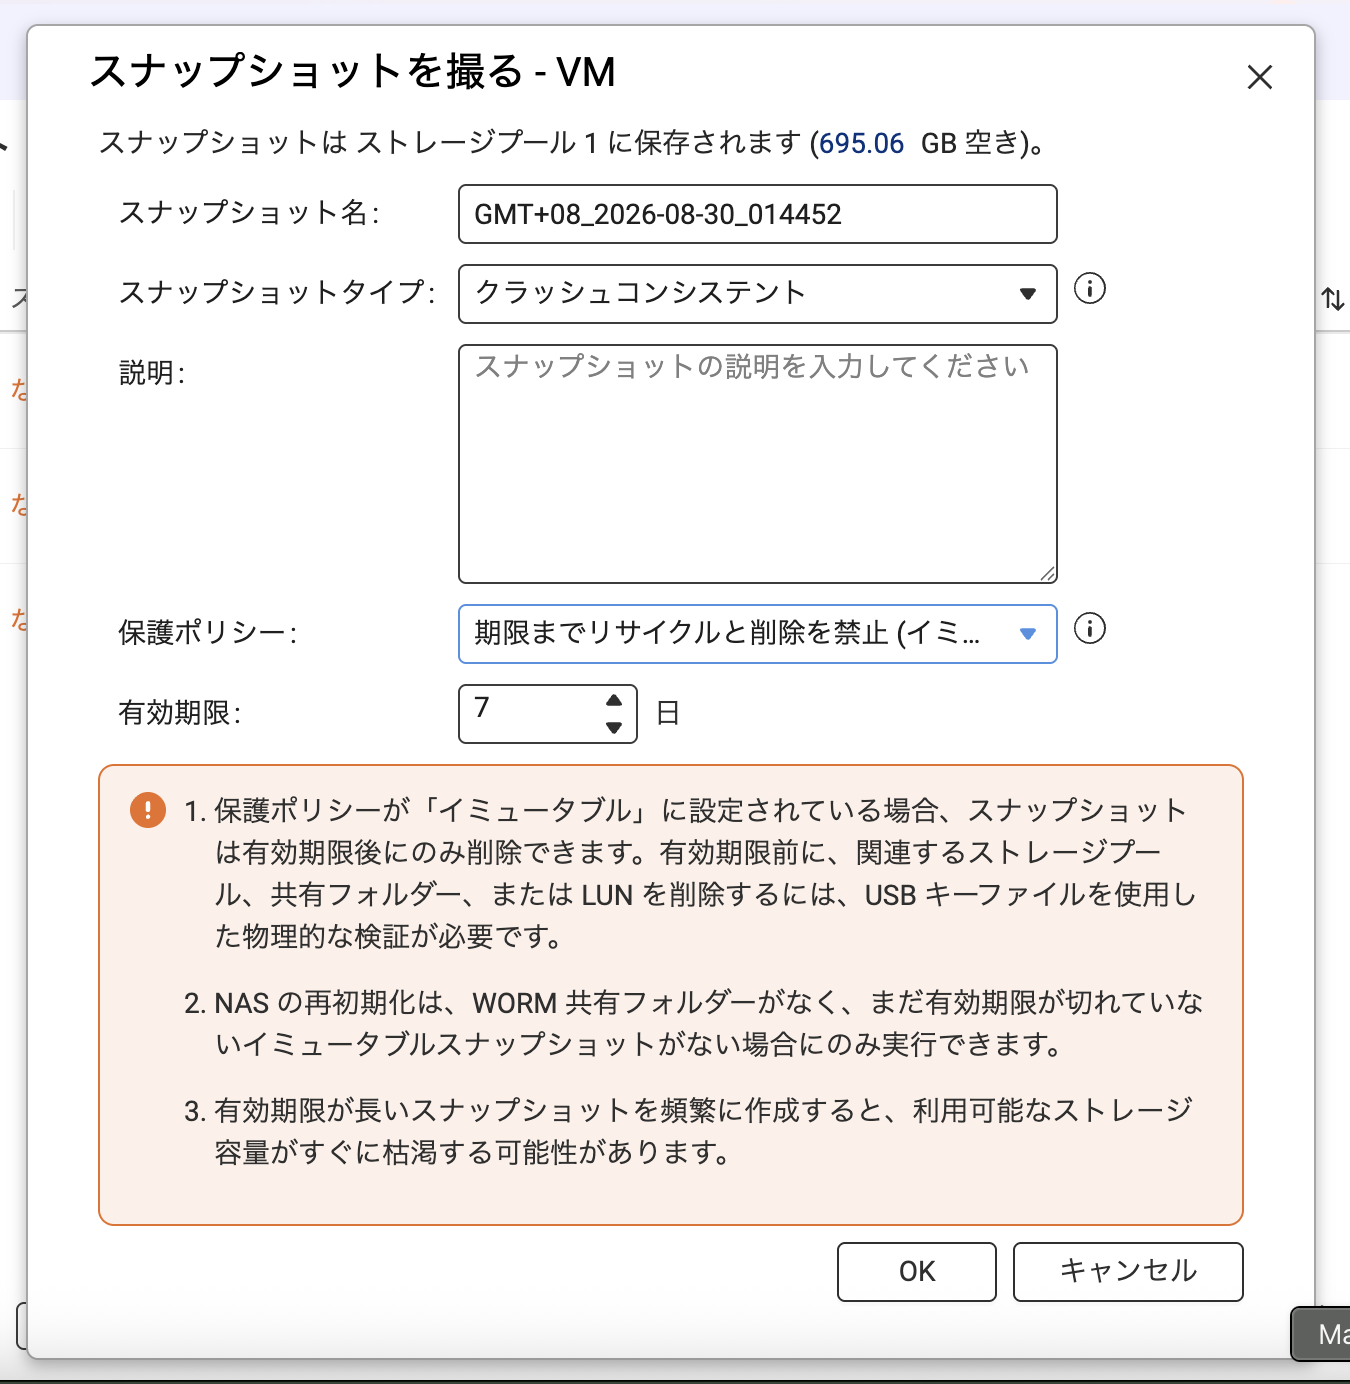Confirm snapshot with OK button
This screenshot has height=1384, width=1350.
click(916, 1272)
